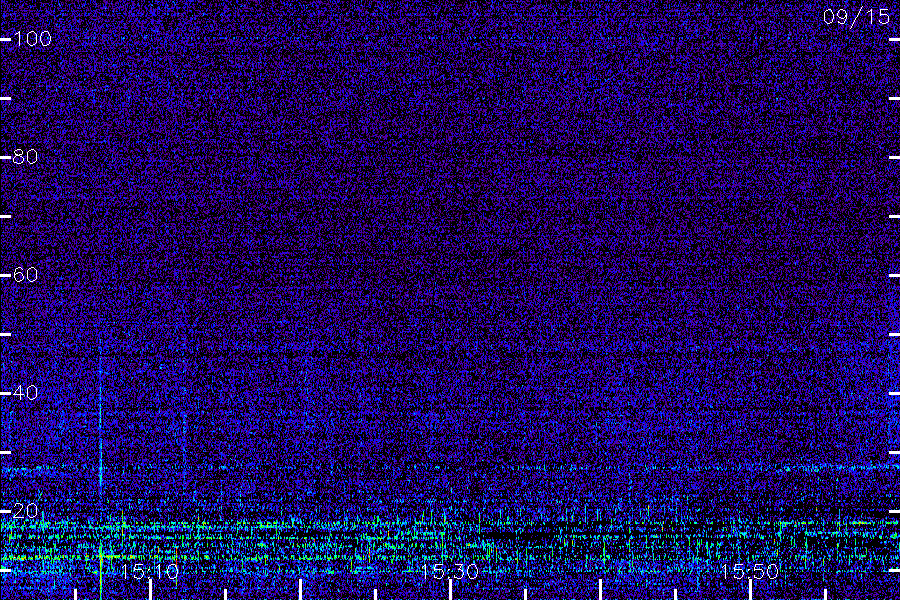Click the 15:50 time axis label
Viewport: 900px width, 600px height.
click(750, 571)
